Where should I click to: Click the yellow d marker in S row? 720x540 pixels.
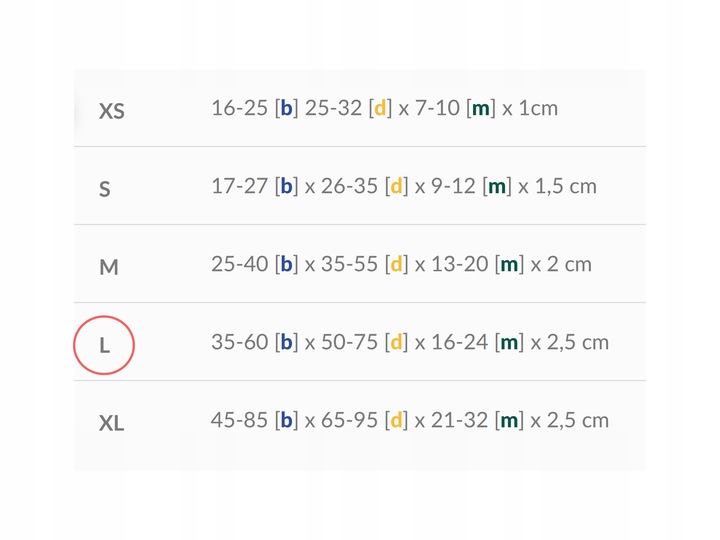(x=396, y=186)
